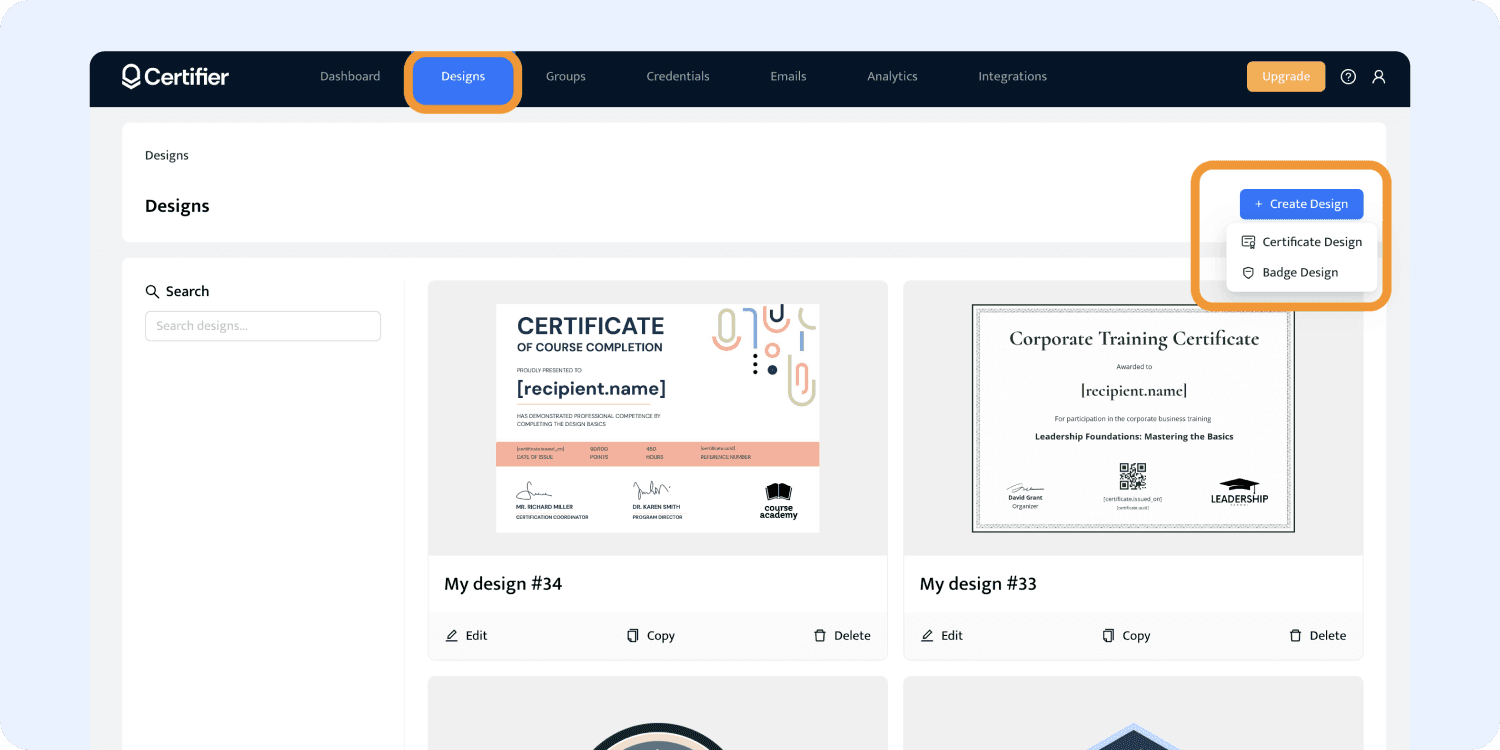1500x750 pixels.
Task: Switch to the Dashboard tab
Action: (x=350, y=77)
